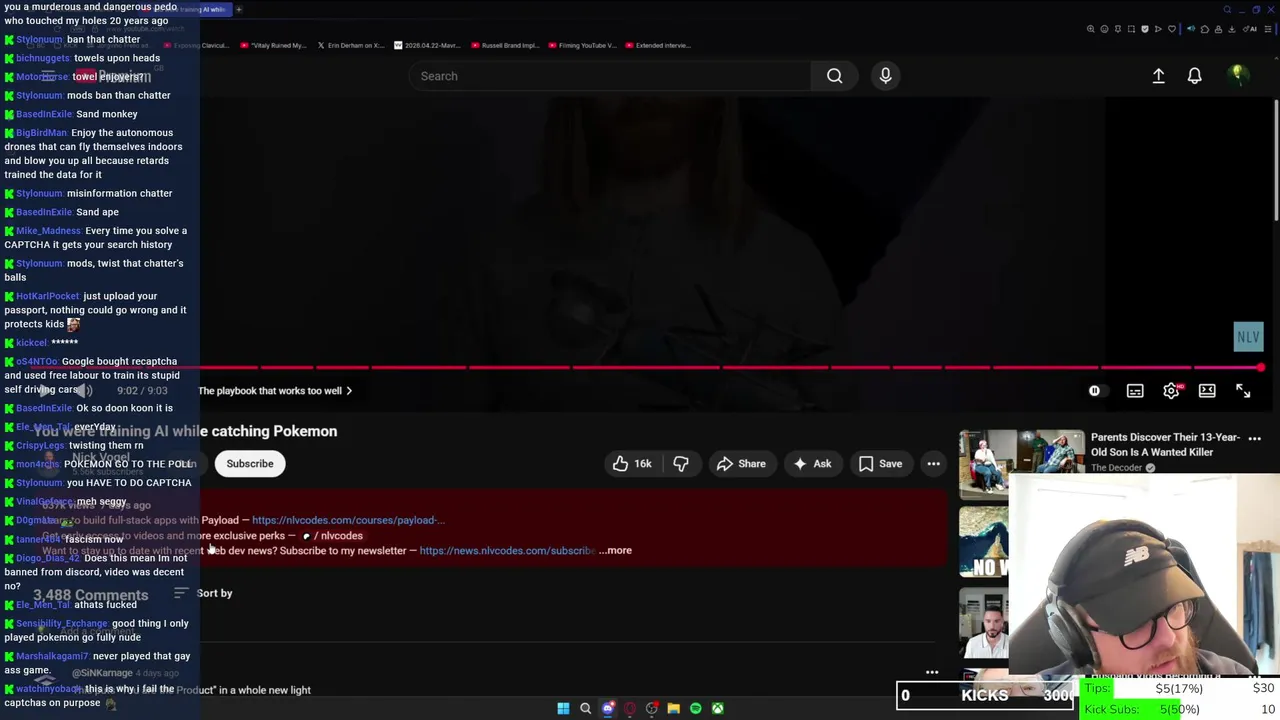This screenshot has height=720, width=1280.
Task: Open the browser AI toolbar button
Action: pyautogui.click(x=1251, y=29)
